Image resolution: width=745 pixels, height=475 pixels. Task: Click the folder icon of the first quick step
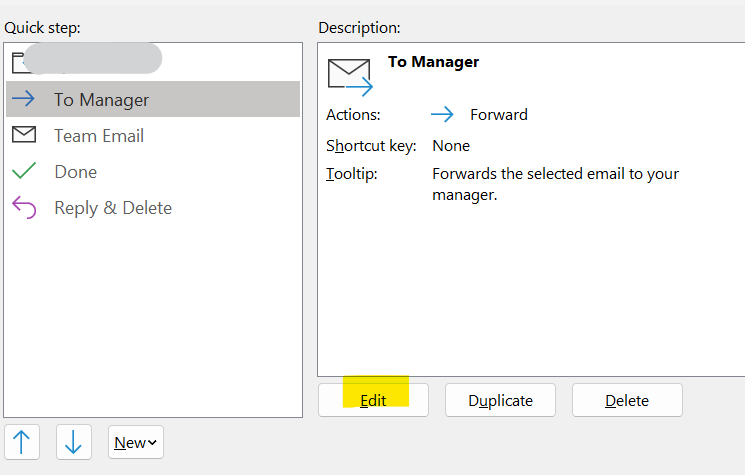[x=16, y=63]
